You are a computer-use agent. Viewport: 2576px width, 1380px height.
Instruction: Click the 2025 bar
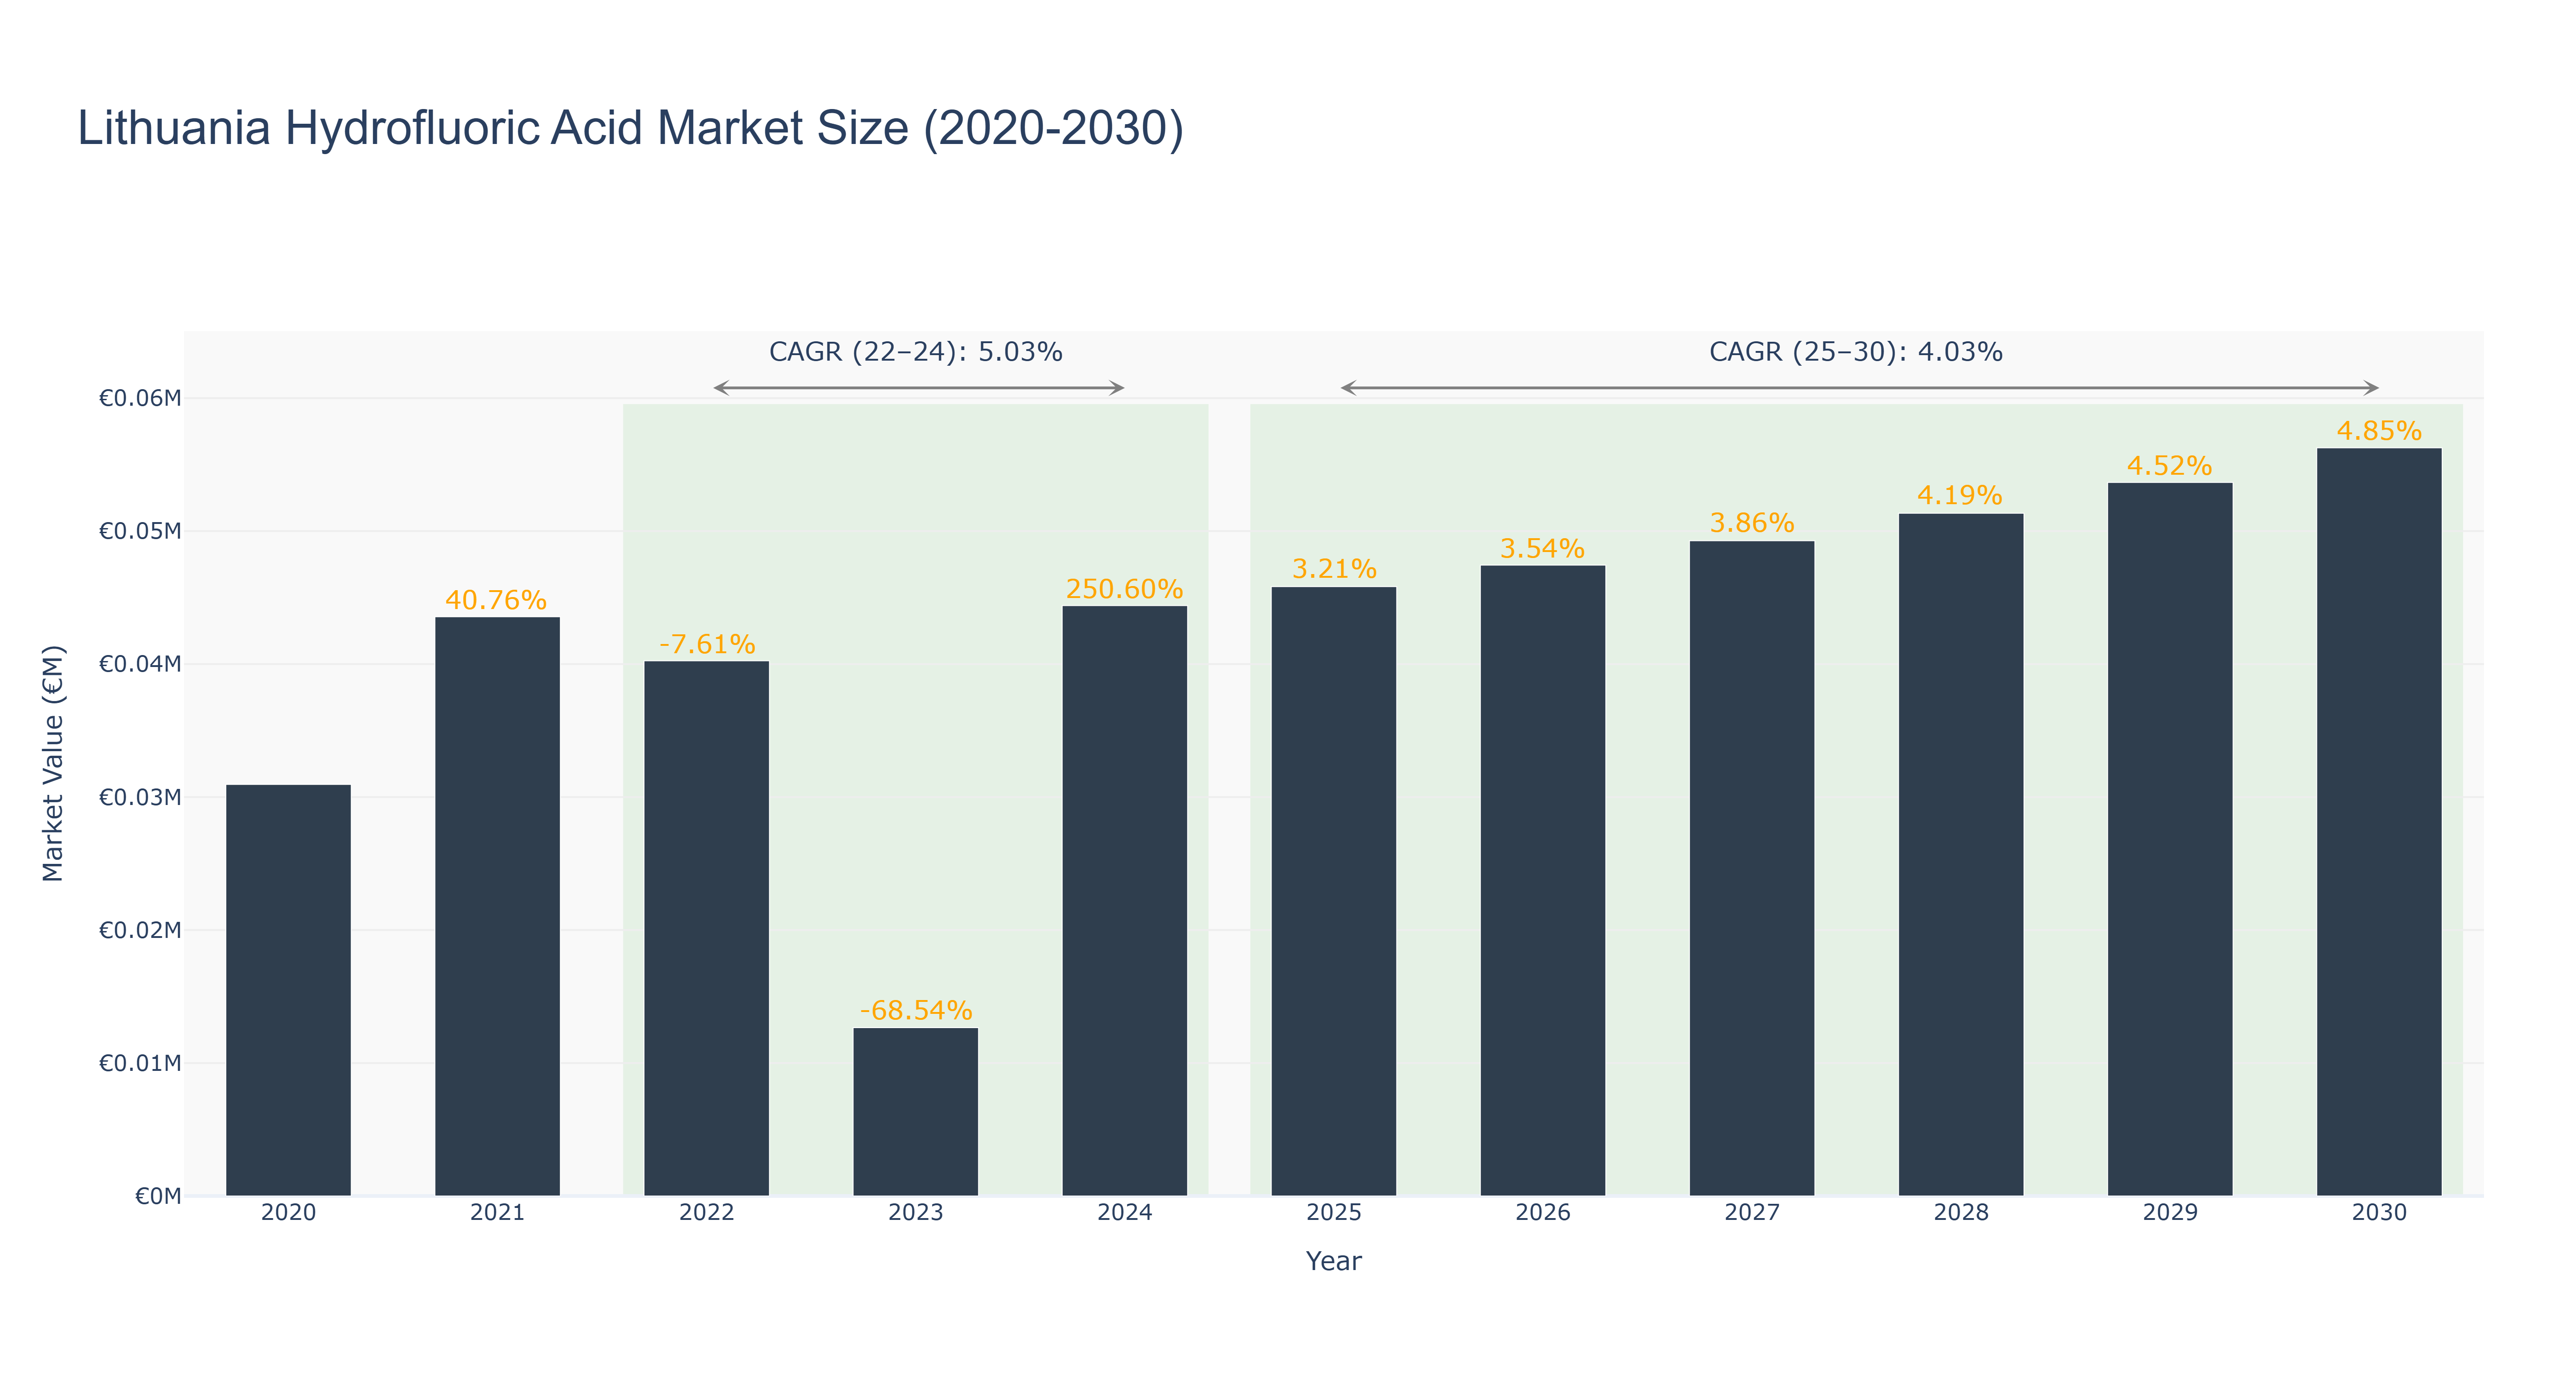pos(1333,891)
